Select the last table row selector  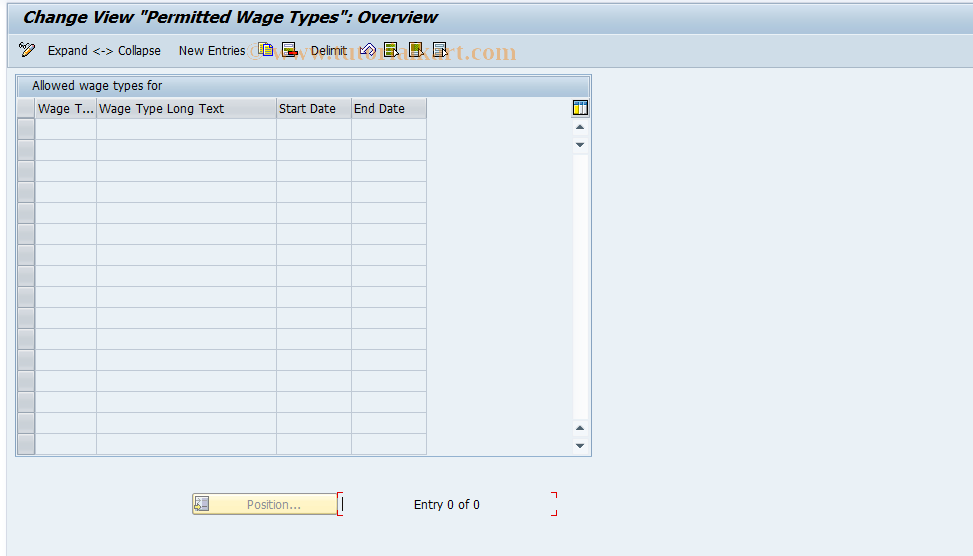point(26,444)
